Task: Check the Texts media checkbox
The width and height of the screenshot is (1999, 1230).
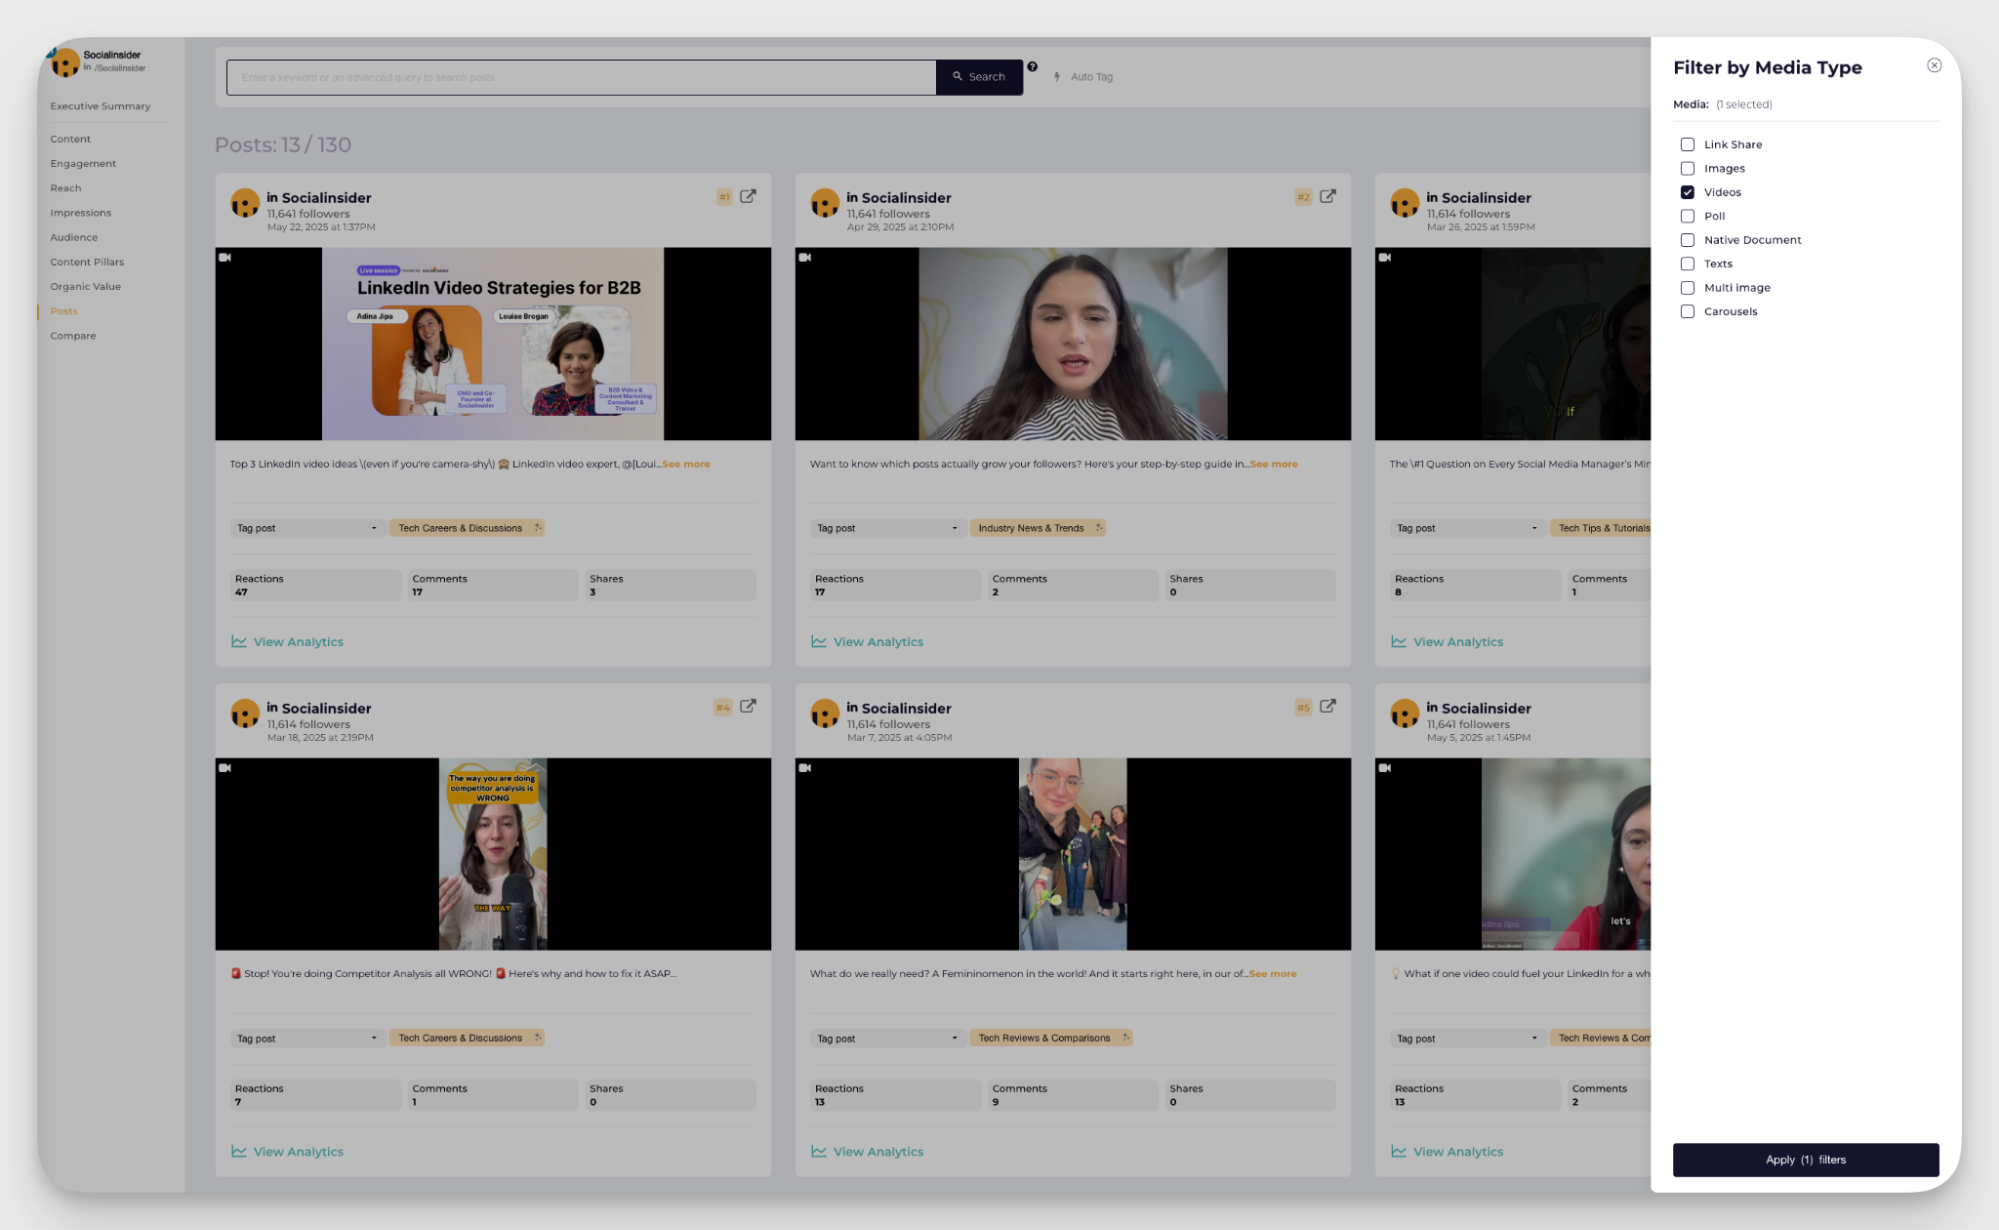Action: (x=1687, y=264)
